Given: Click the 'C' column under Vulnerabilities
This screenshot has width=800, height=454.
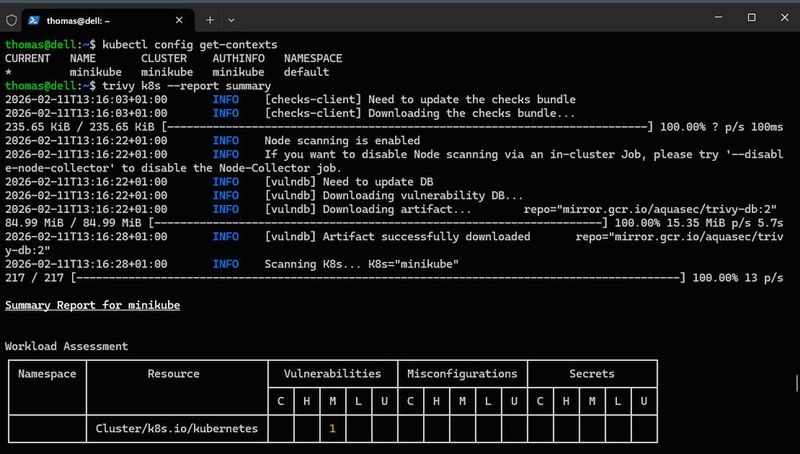Looking at the screenshot, I should [x=281, y=401].
